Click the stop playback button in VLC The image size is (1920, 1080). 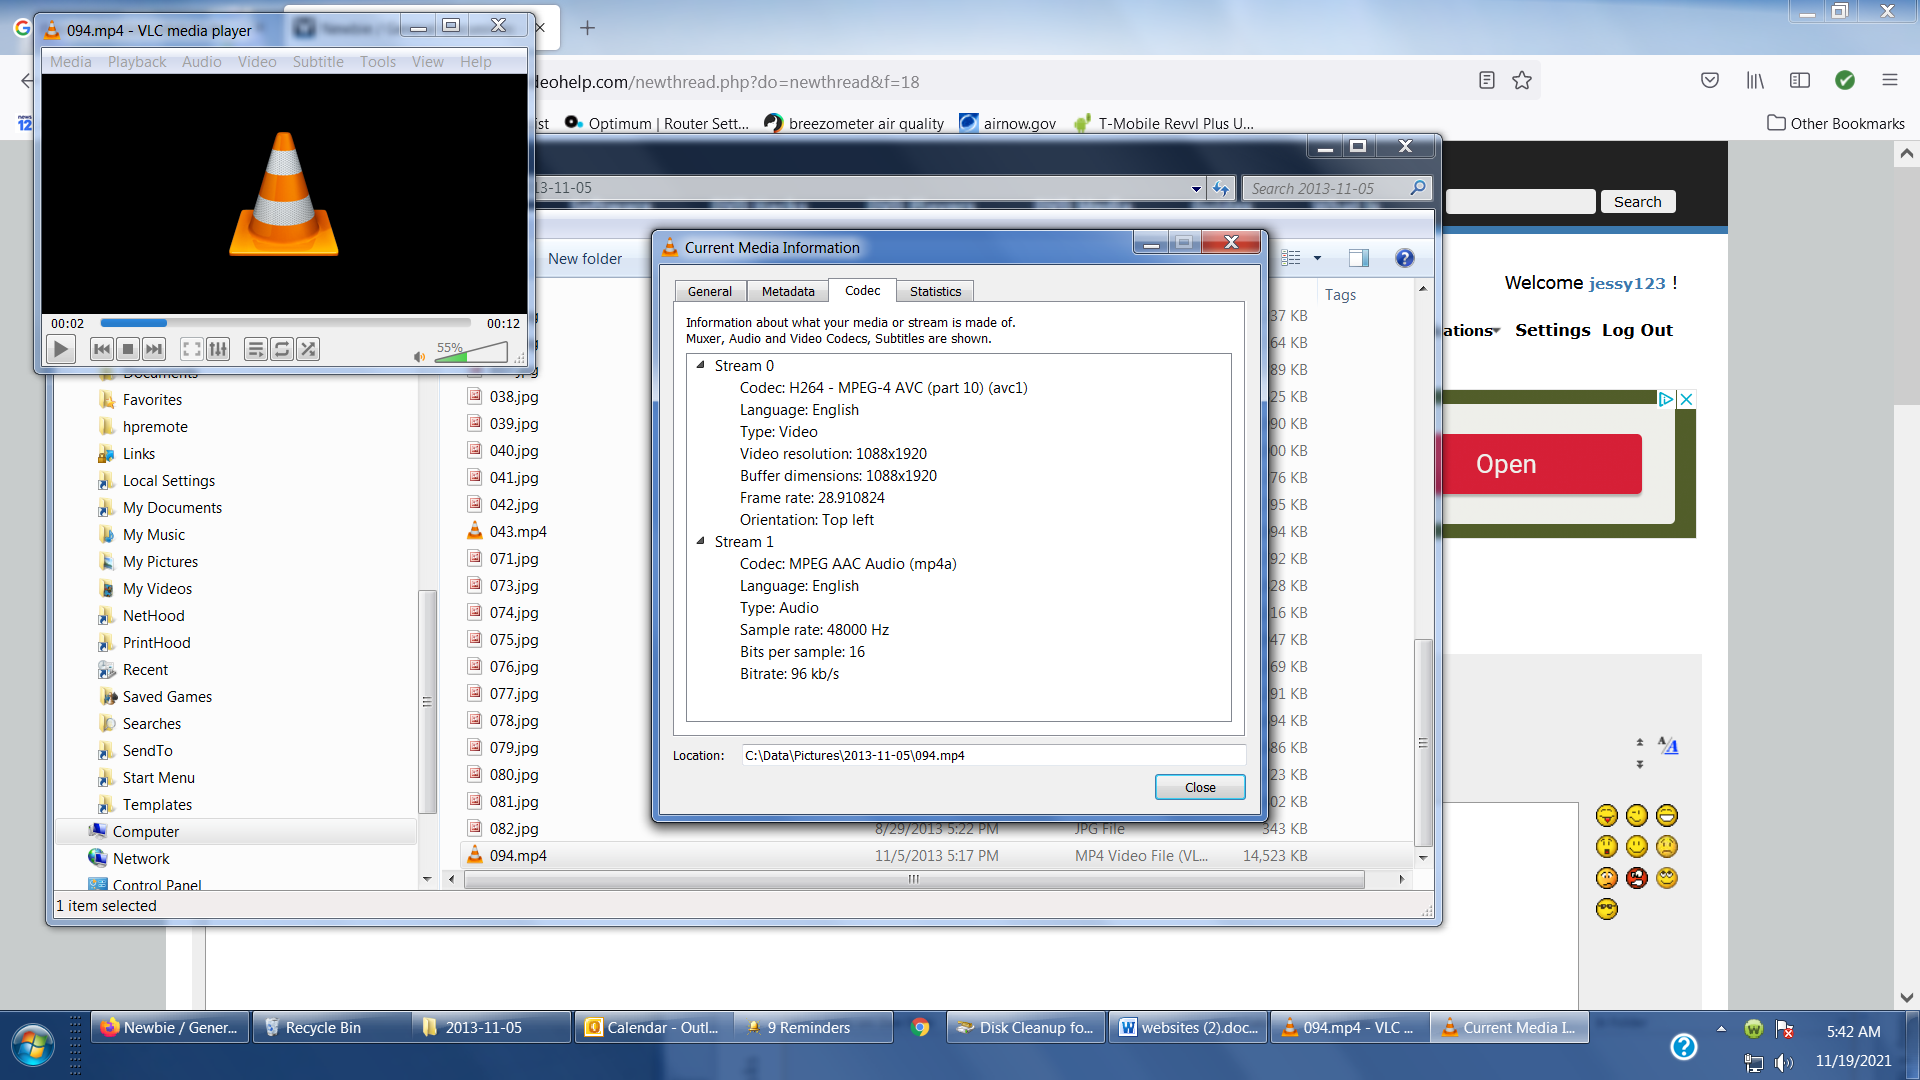(x=128, y=349)
